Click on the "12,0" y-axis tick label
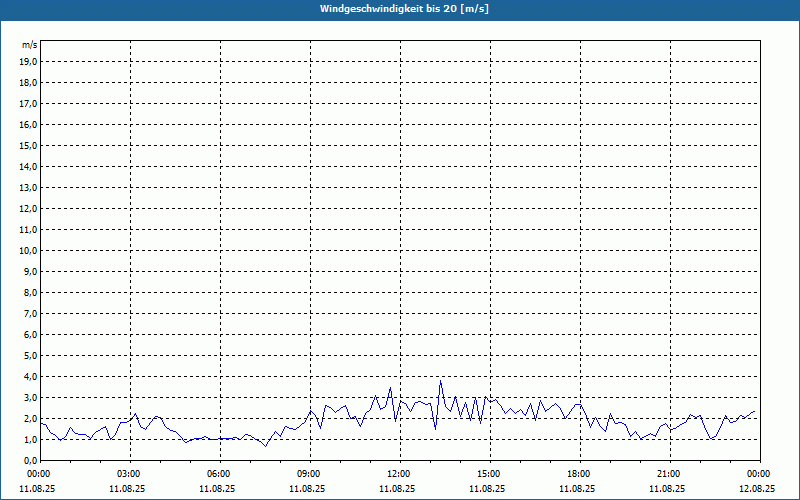This screenshot has width=800, height=500. 30,209
